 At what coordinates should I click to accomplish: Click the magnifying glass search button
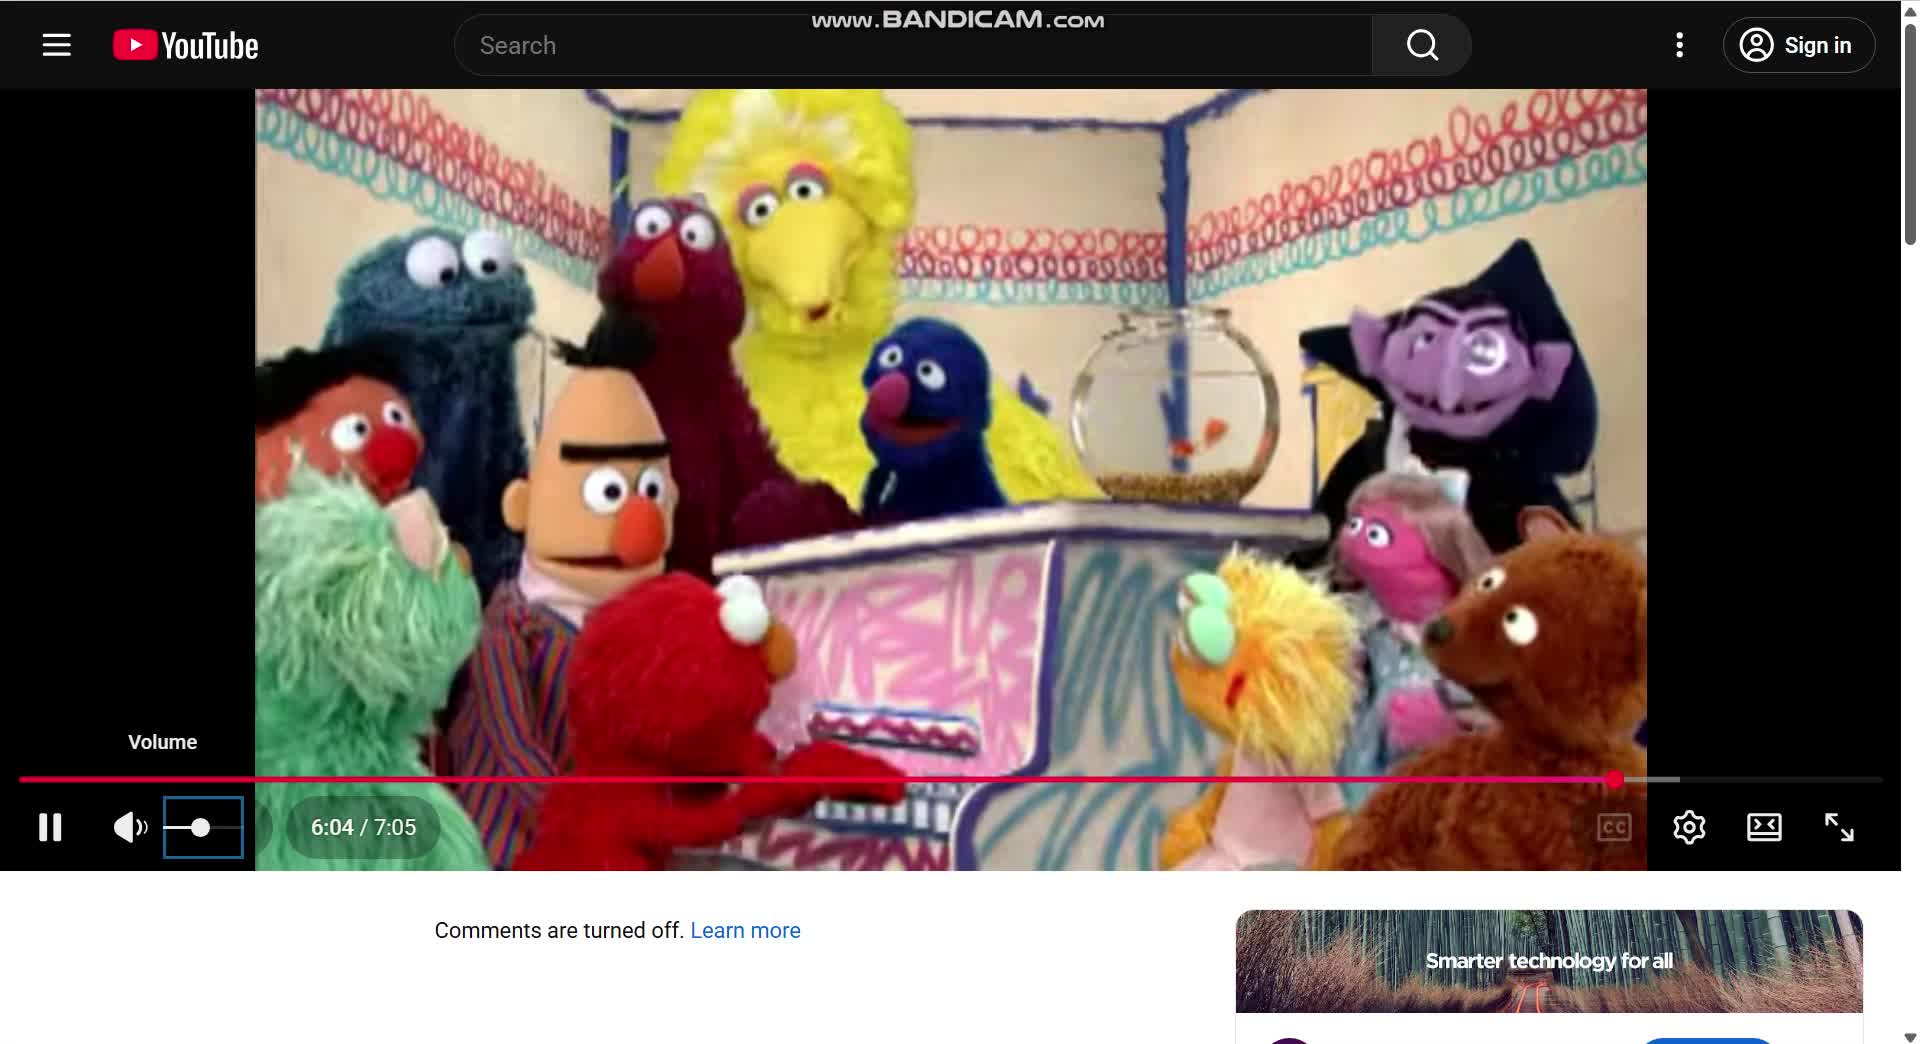point(1422,45)
